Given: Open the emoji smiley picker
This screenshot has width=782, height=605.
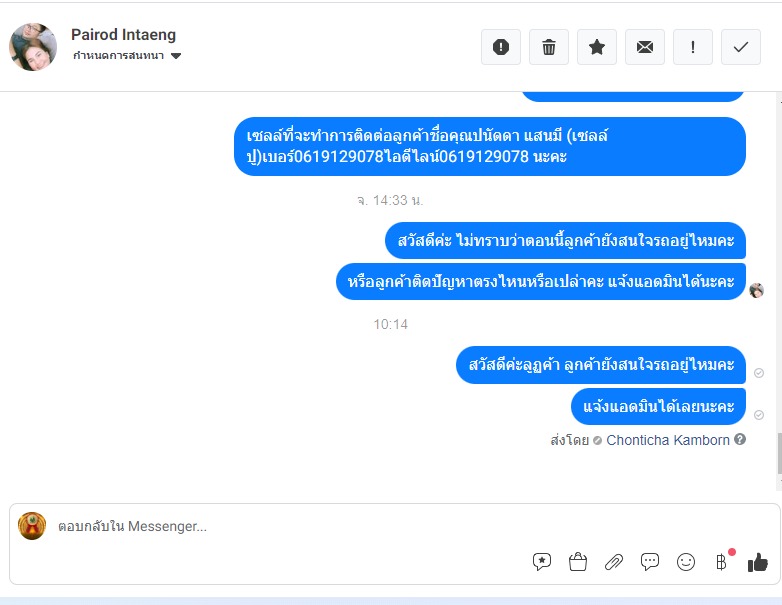Looking at the screenshot, I should pyautogui.click(x=686, y=562).
